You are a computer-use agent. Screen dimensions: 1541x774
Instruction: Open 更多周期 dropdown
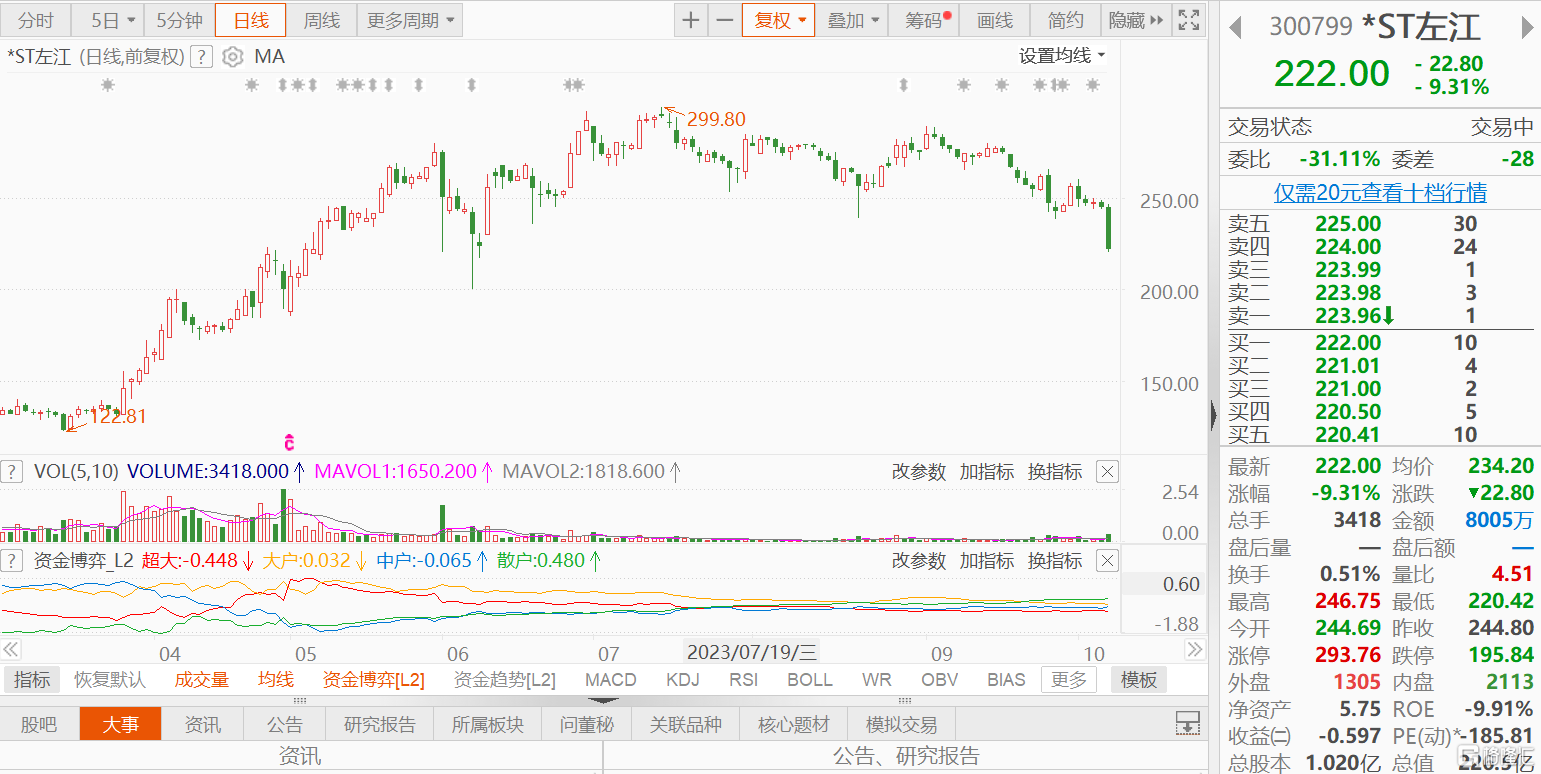point(409,20)
